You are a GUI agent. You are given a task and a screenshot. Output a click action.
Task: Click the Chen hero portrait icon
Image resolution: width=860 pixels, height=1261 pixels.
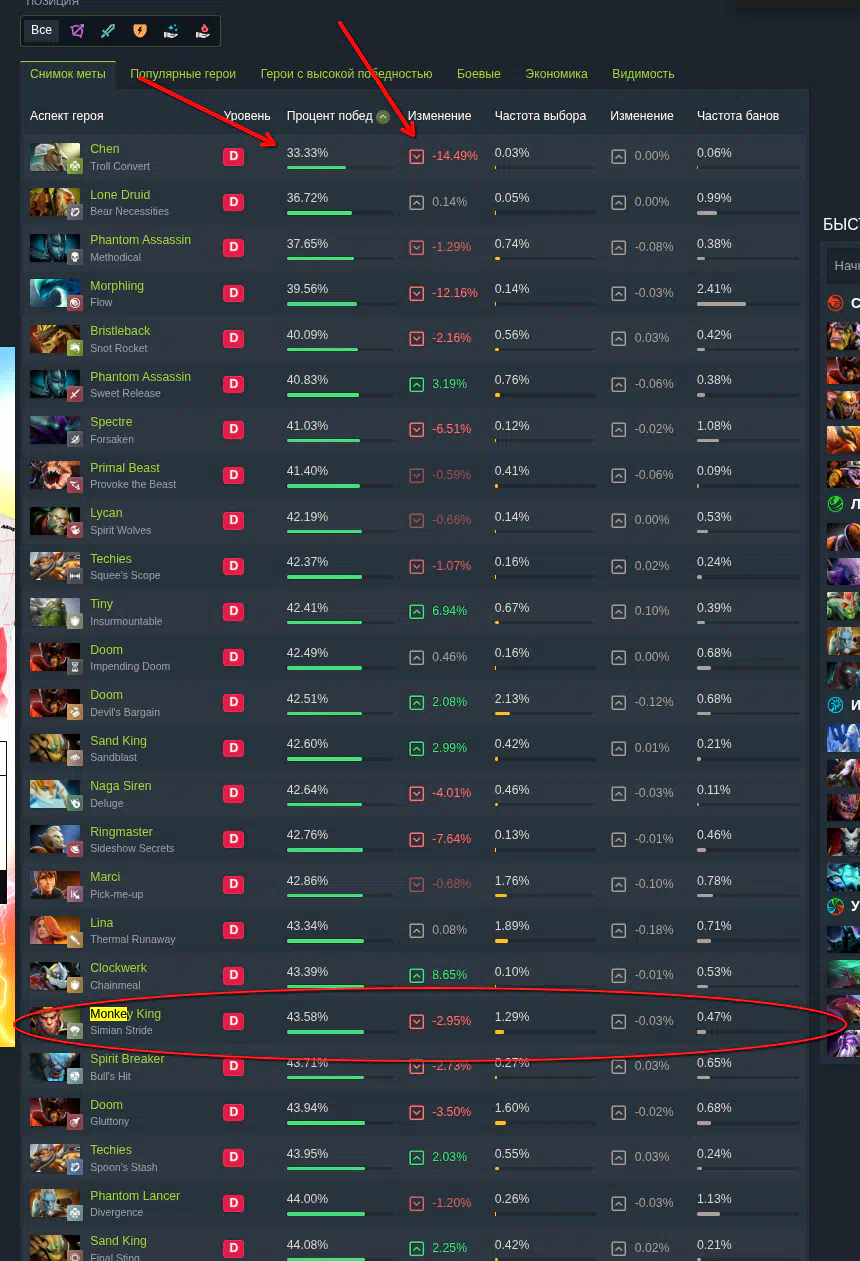55,157
